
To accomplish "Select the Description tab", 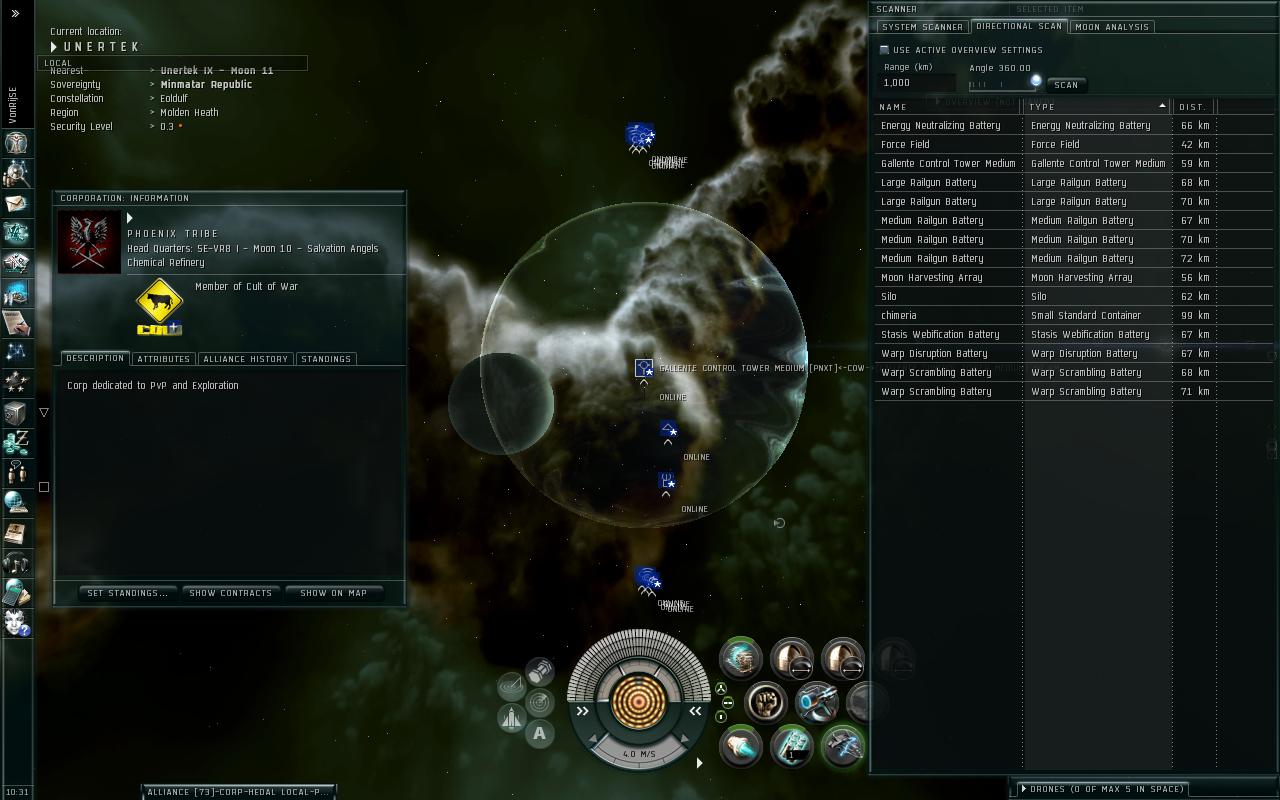I will click(95, 358).
